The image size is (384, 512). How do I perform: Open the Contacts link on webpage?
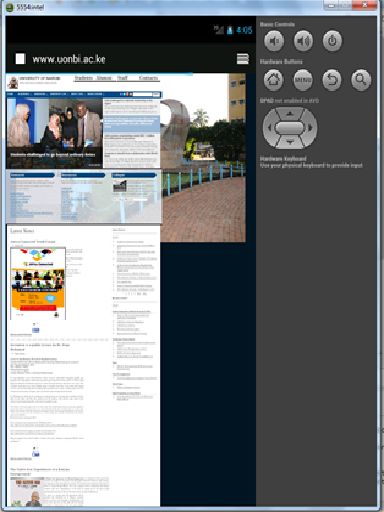coord(148,78)
